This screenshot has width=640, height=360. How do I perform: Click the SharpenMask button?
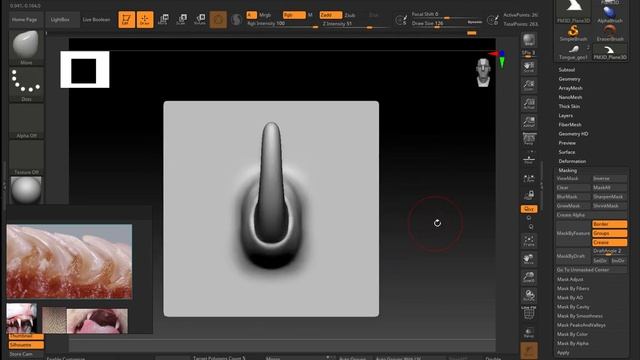609,197
